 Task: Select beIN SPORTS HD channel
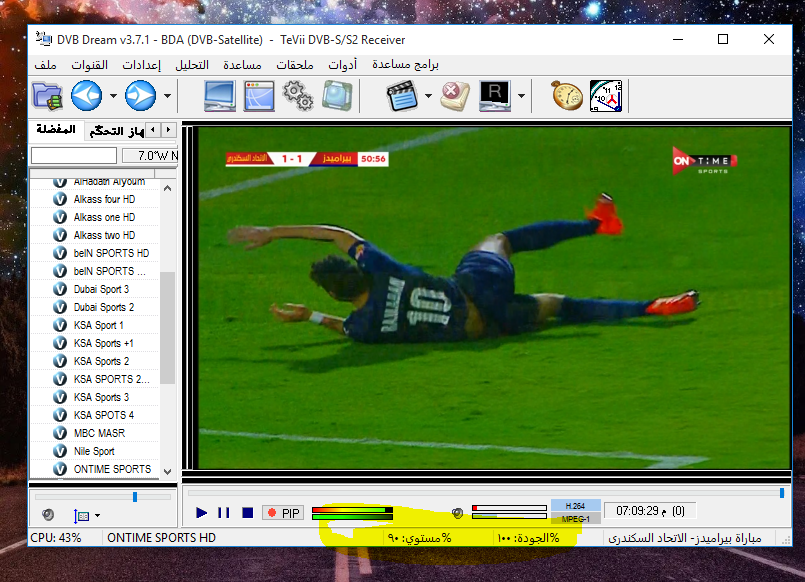coord(111,253)
